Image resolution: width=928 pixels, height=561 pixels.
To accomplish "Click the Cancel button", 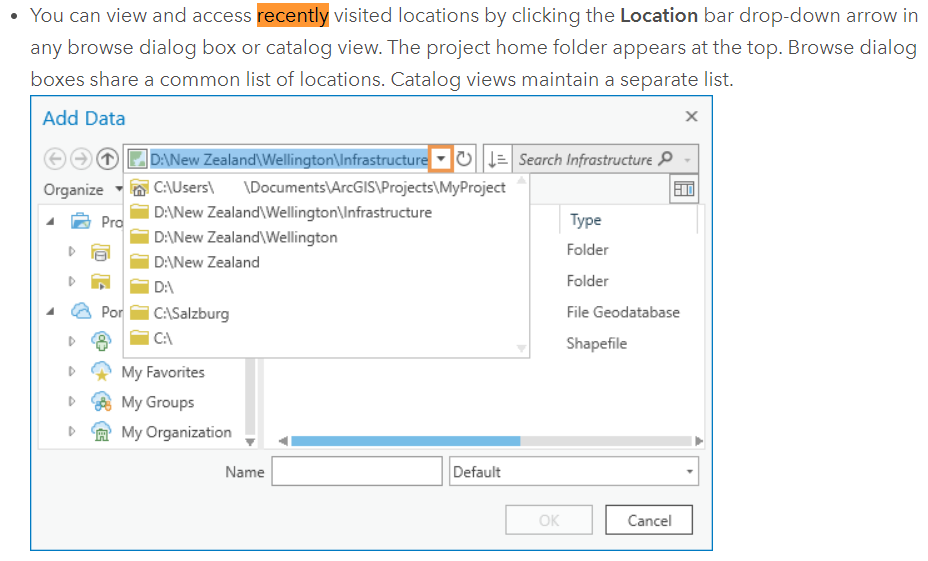I will pos(649,520).
